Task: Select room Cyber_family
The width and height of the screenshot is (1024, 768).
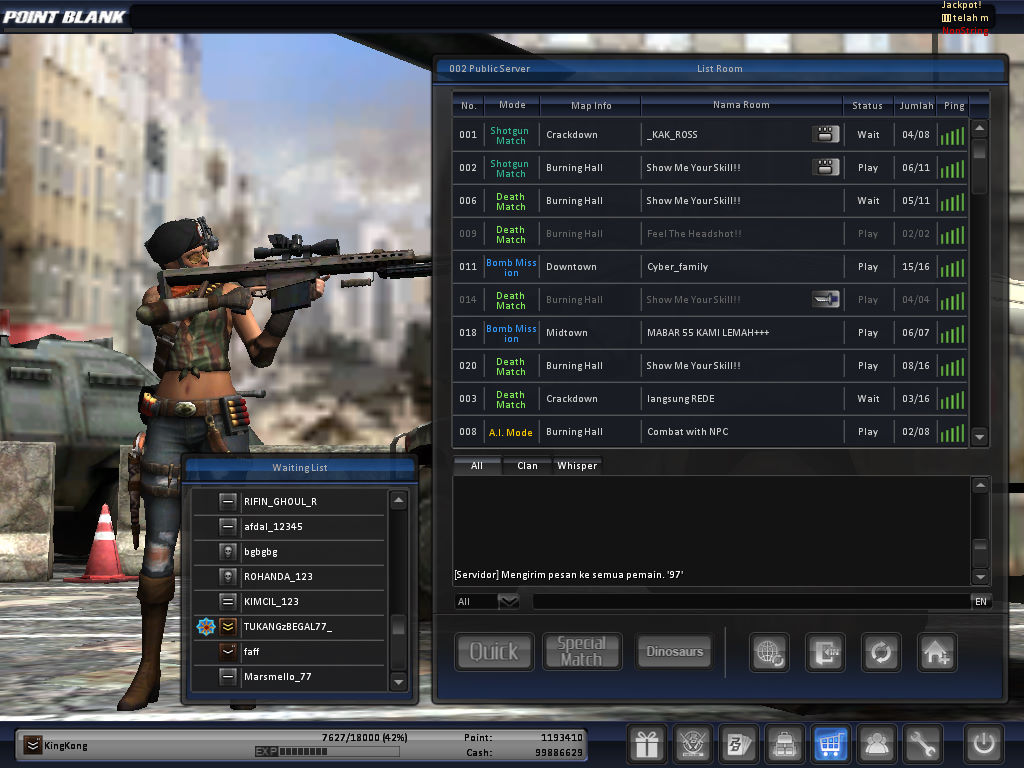Action: 709,266
